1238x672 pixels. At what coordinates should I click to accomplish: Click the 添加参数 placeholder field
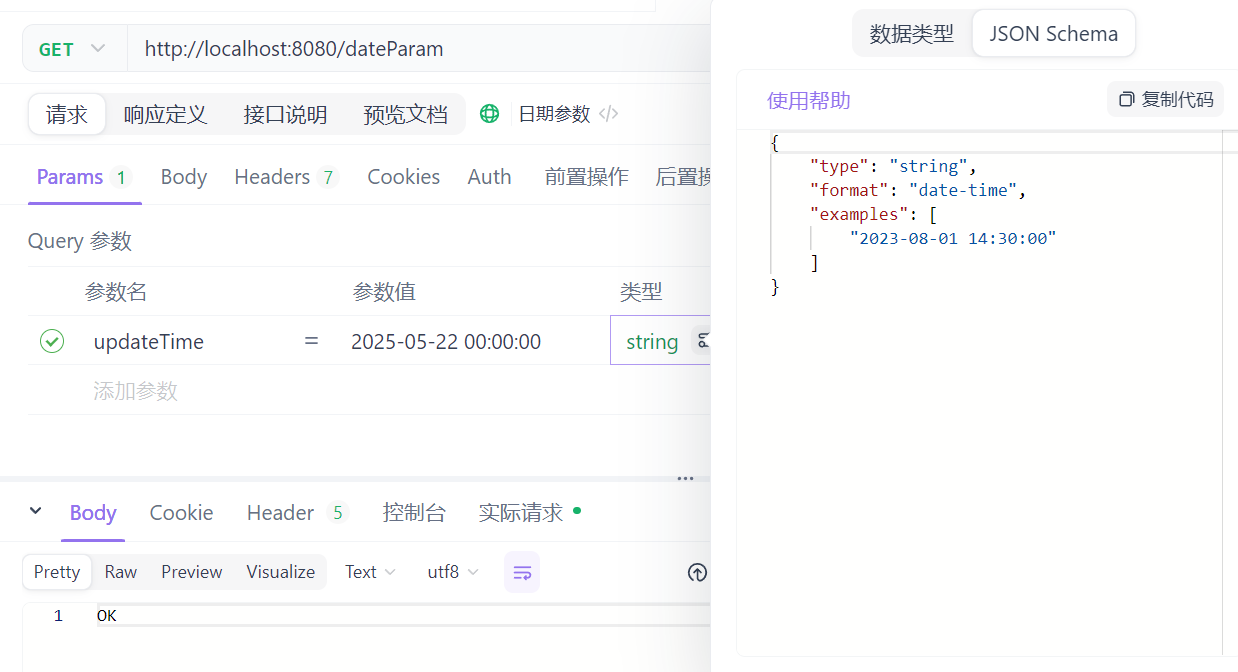click(x=135, y=391)
